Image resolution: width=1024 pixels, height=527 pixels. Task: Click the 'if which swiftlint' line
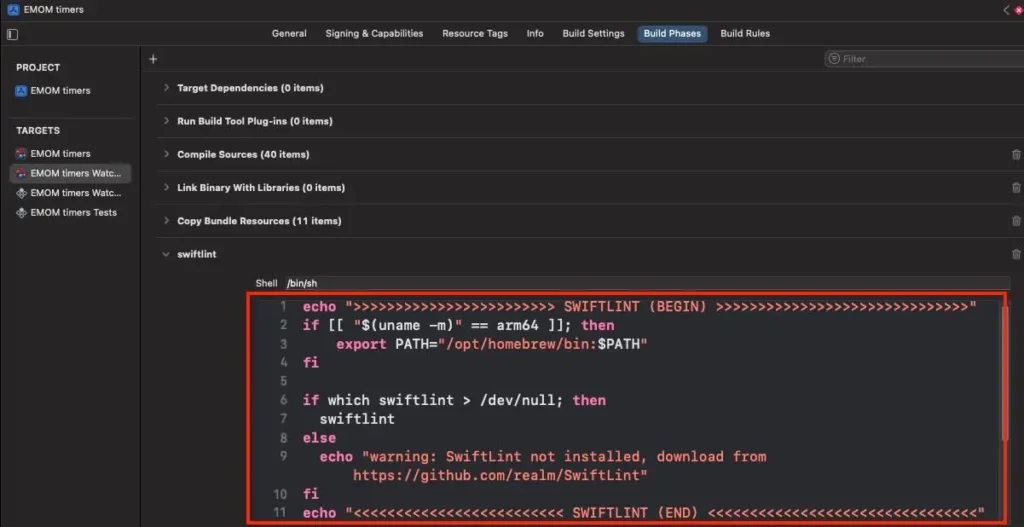click(x=454, y=400)
